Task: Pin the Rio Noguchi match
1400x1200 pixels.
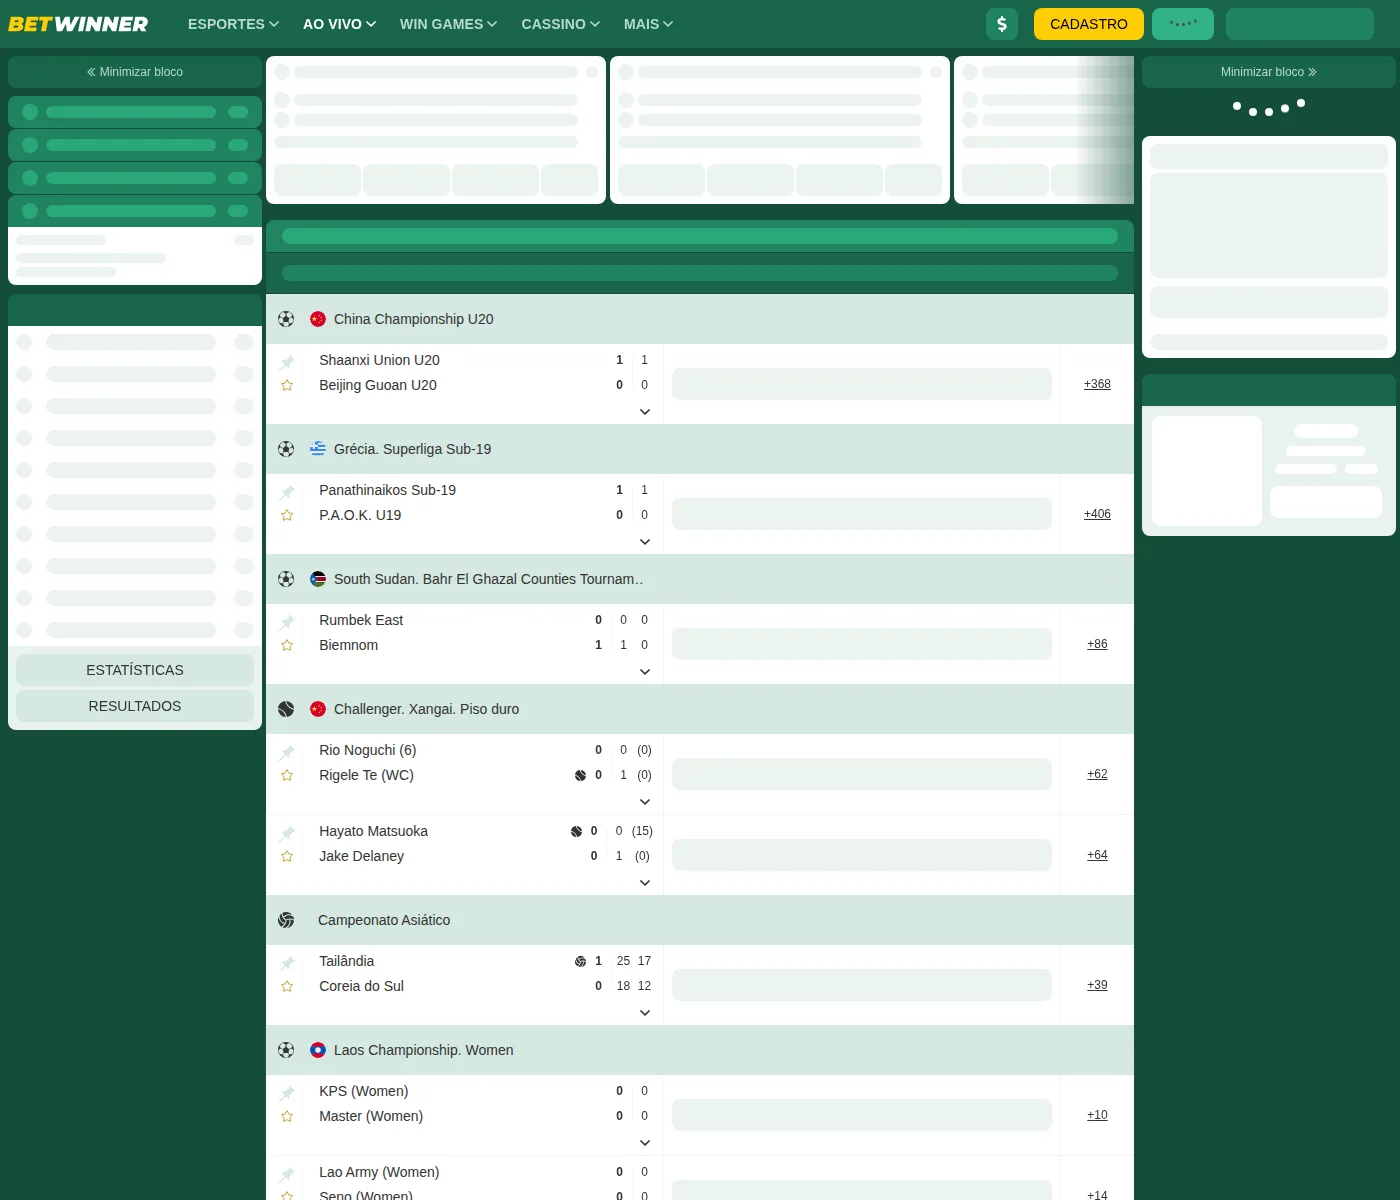Action: click(x=287, y=751)
